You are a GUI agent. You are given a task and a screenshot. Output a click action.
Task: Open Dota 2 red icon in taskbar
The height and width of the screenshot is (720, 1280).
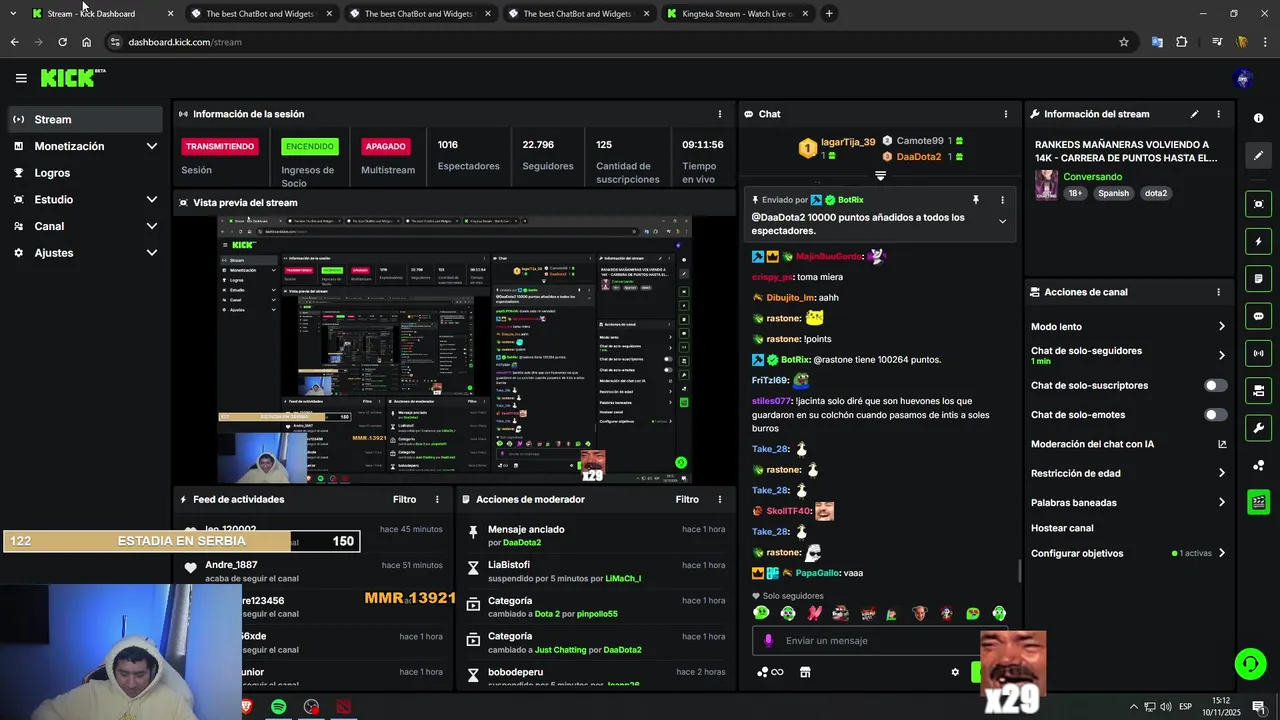[x=344, y=707]
